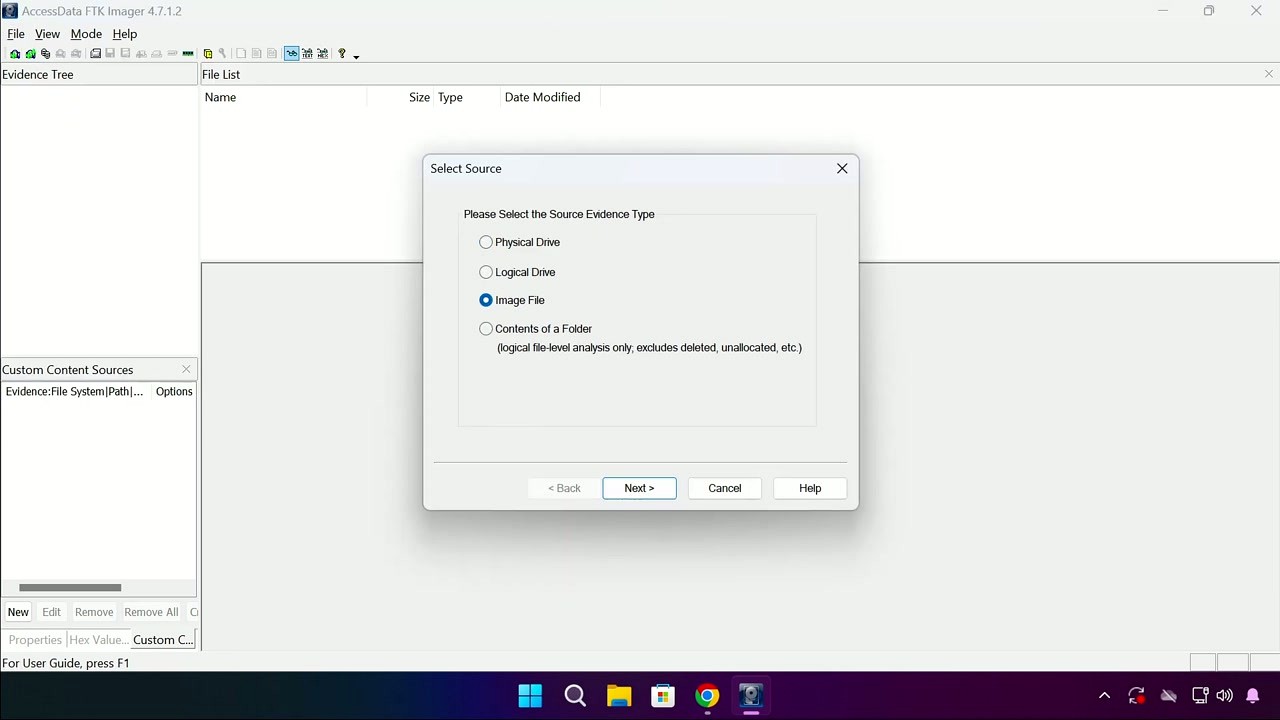This screenshot has width=1280, height=720.
Task: Open the View menu
Action: click(47, 33)
